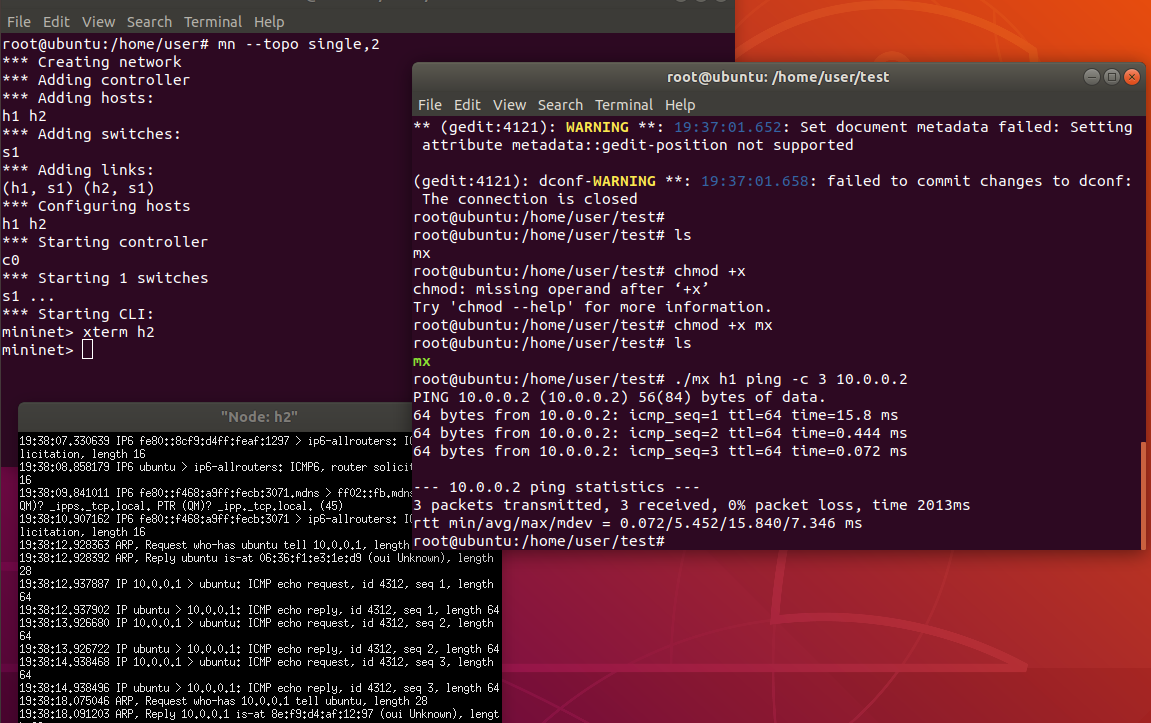Click 'chmod: missing operand after' error line
Viewport: 1151px width, 723px height.
(x=561, y=289)
